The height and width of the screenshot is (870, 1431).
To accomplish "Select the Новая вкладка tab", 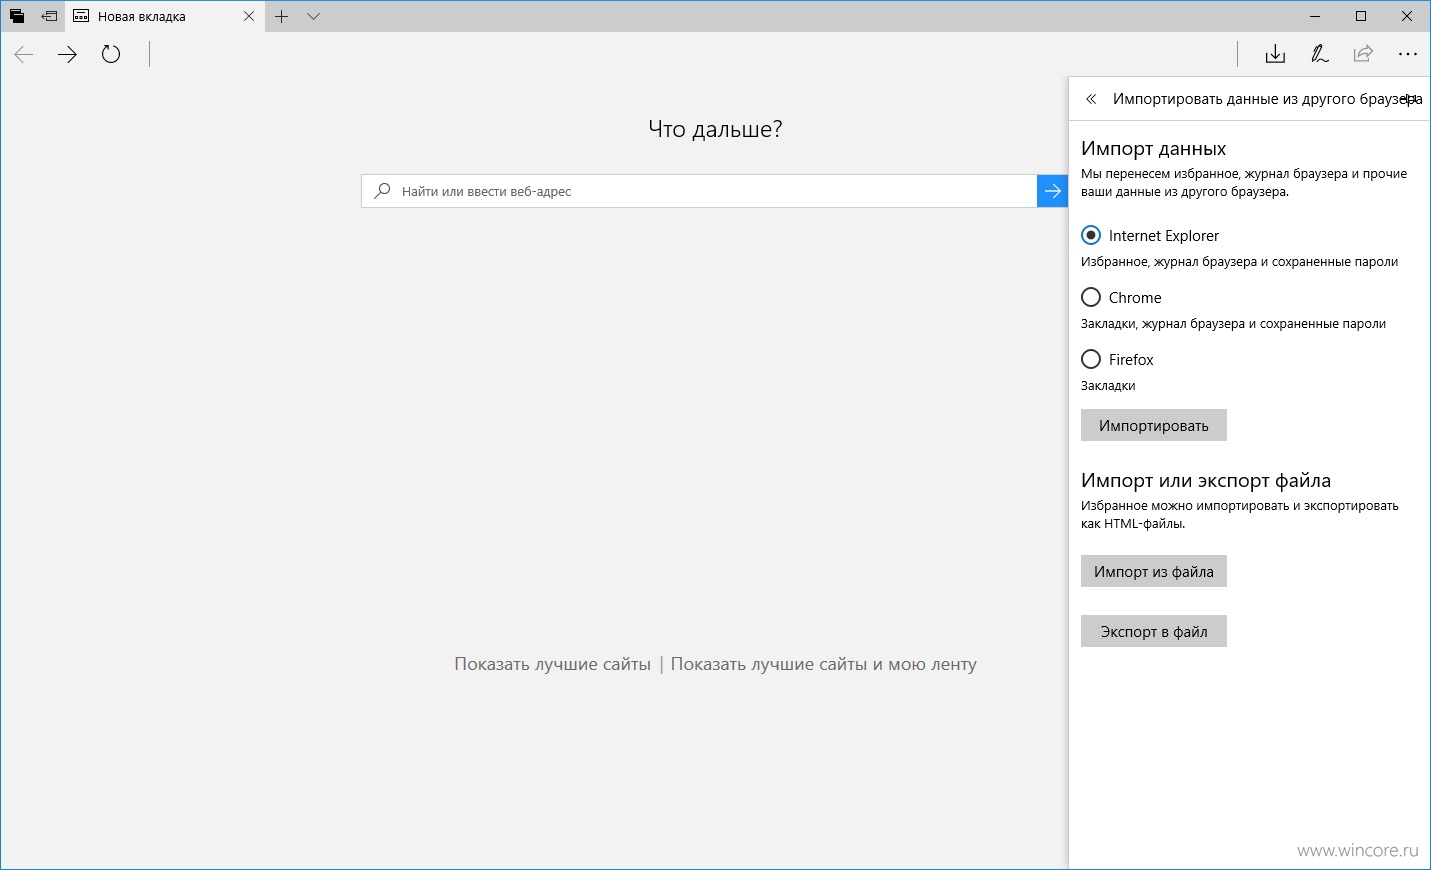I will 164,16.
